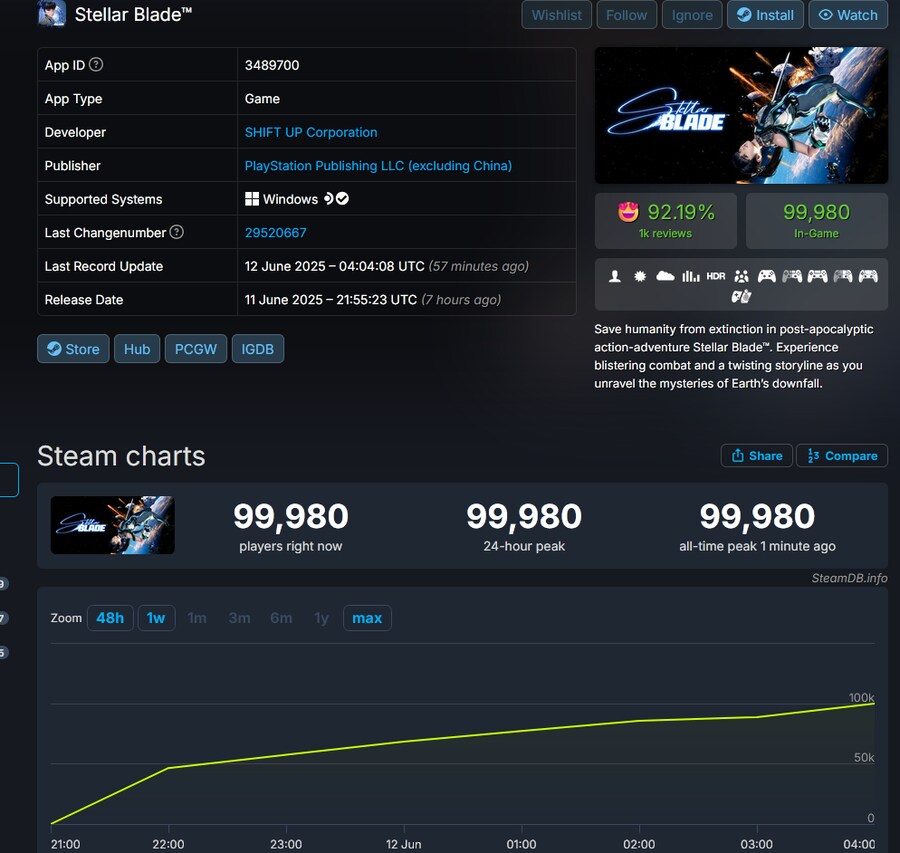900x853 pixels.
Task: Set chart zoom to 1w
Action: point(156,618)
